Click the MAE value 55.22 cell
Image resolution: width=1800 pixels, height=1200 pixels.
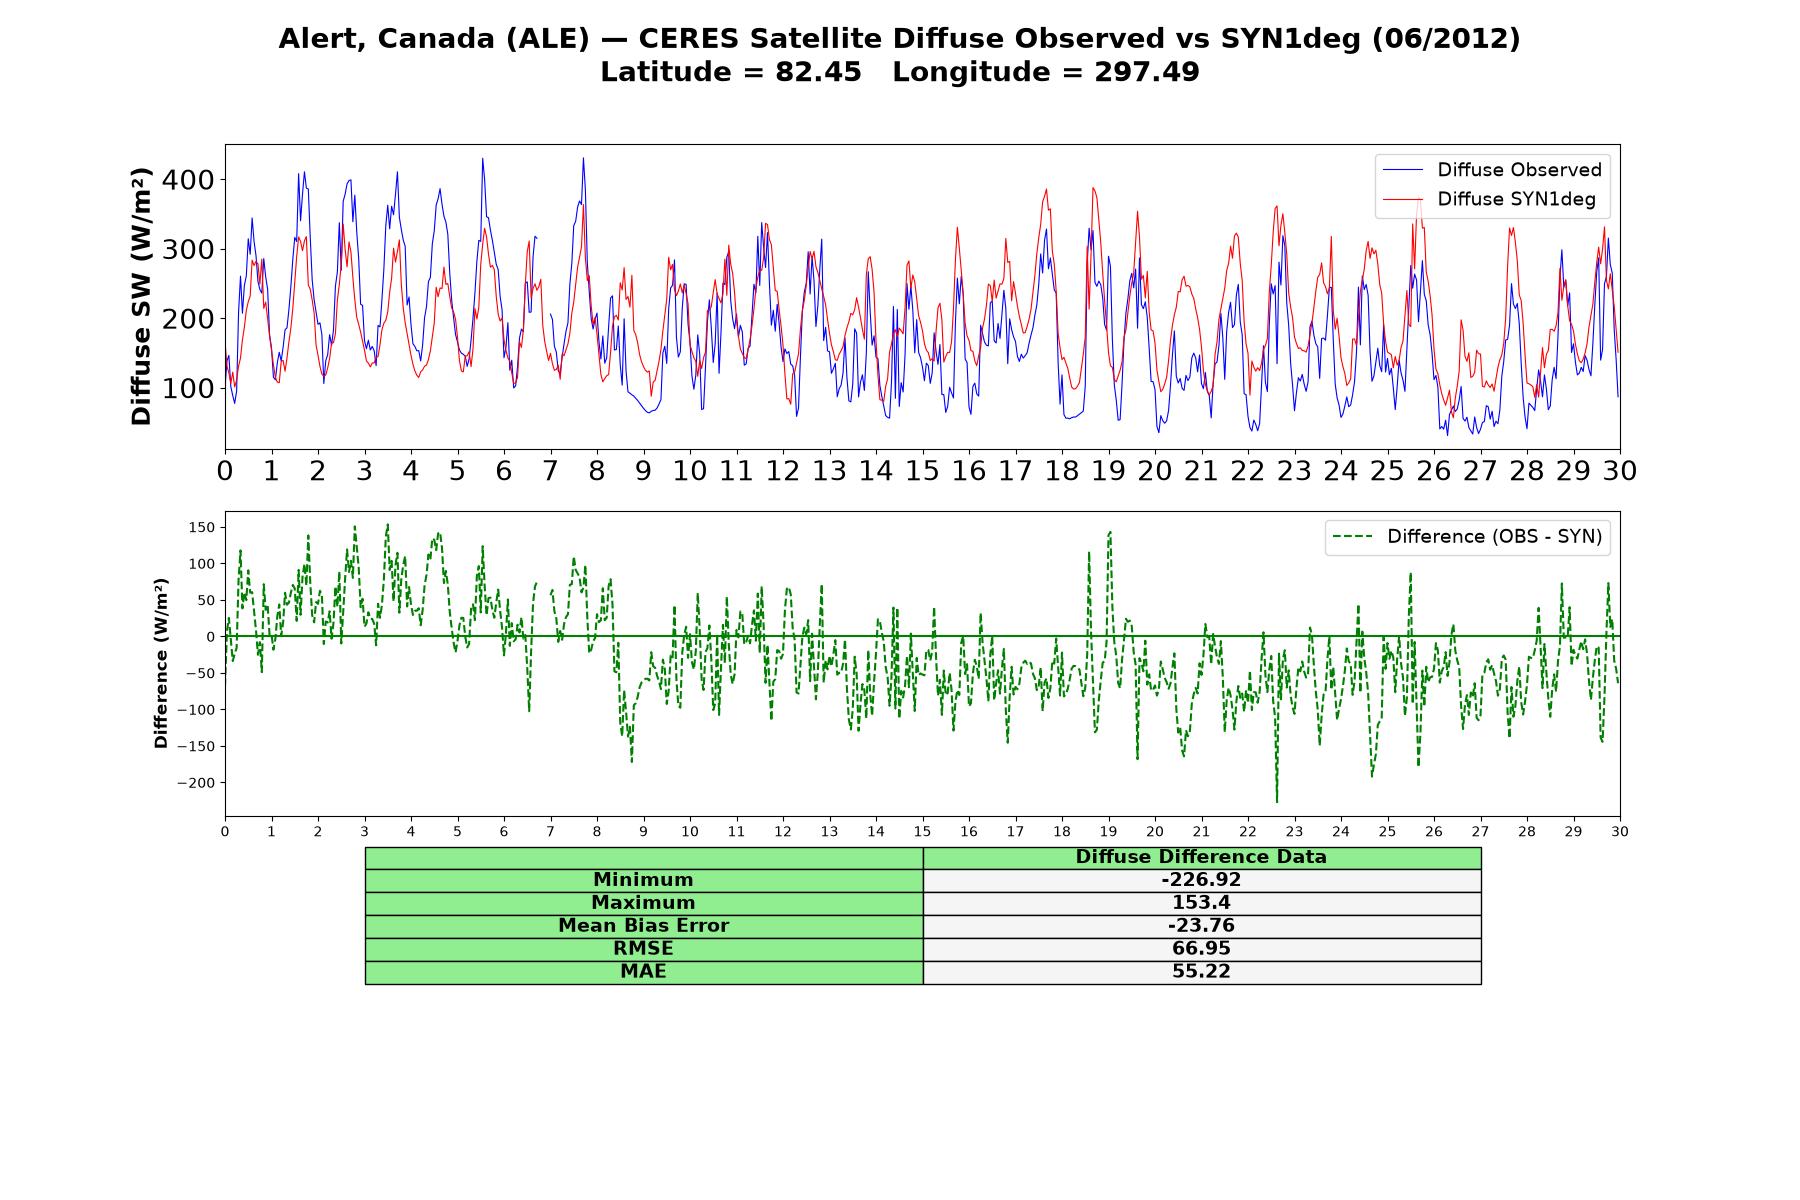pos(1201,972)
